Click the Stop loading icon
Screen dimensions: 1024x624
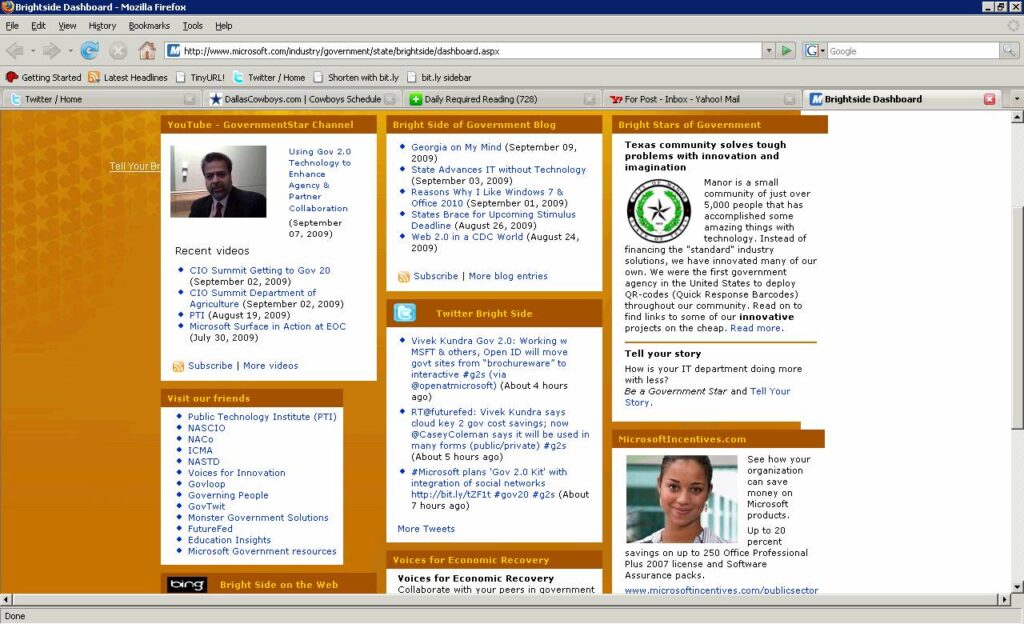click(x=118, y=50)
